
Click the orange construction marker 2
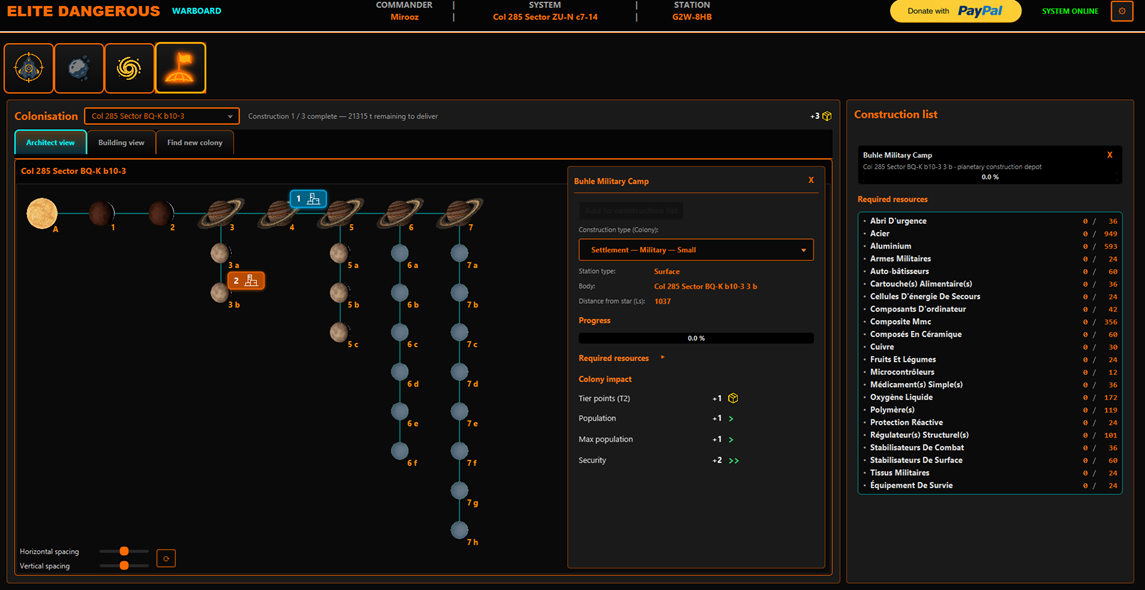pyautogui.click(x=246, y=280)
